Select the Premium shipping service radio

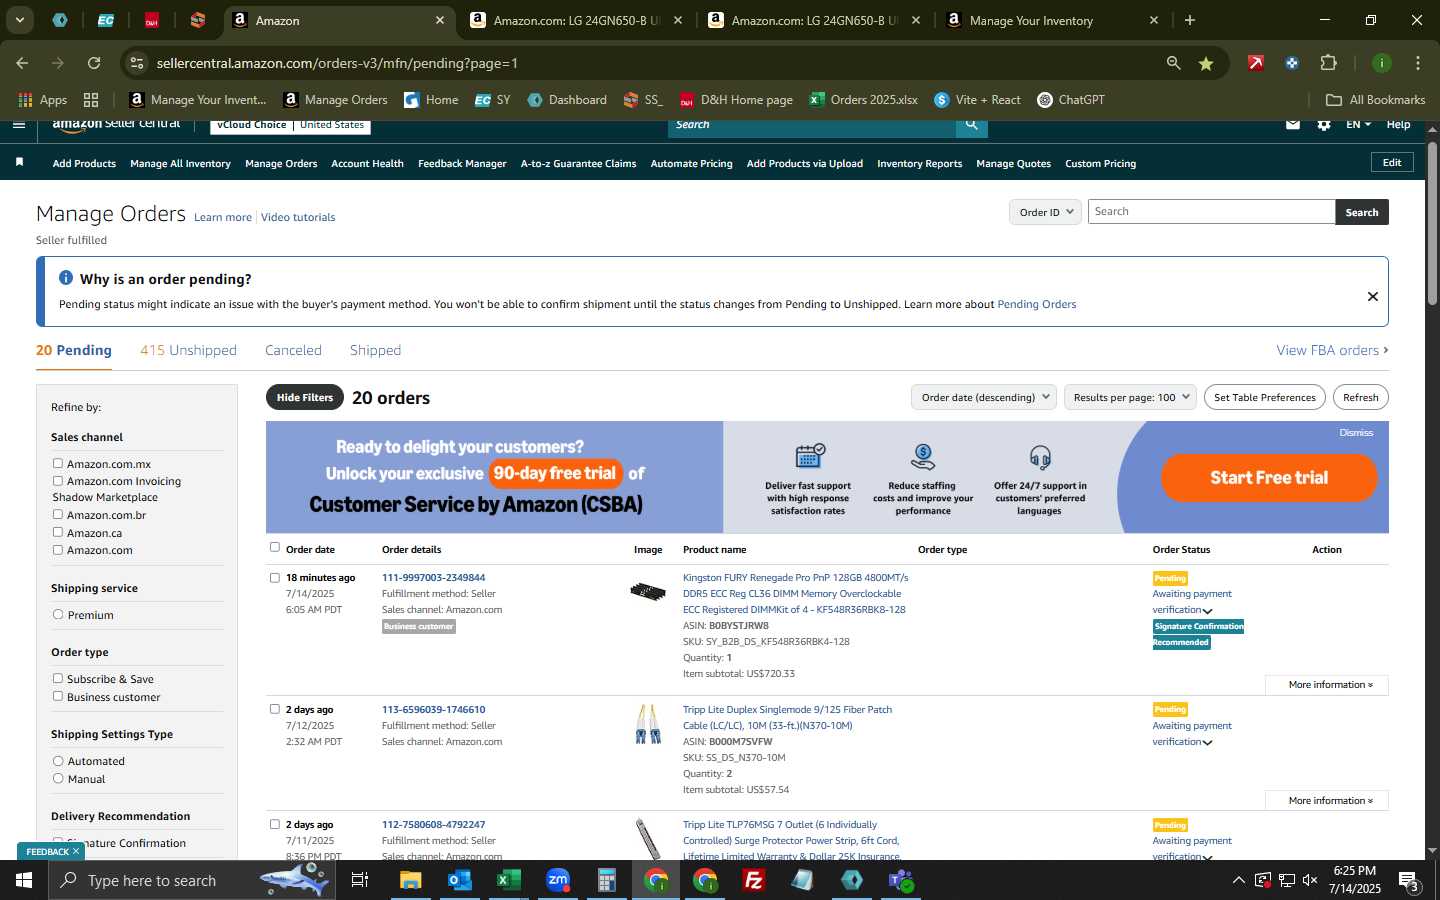[x=58, y=614]
